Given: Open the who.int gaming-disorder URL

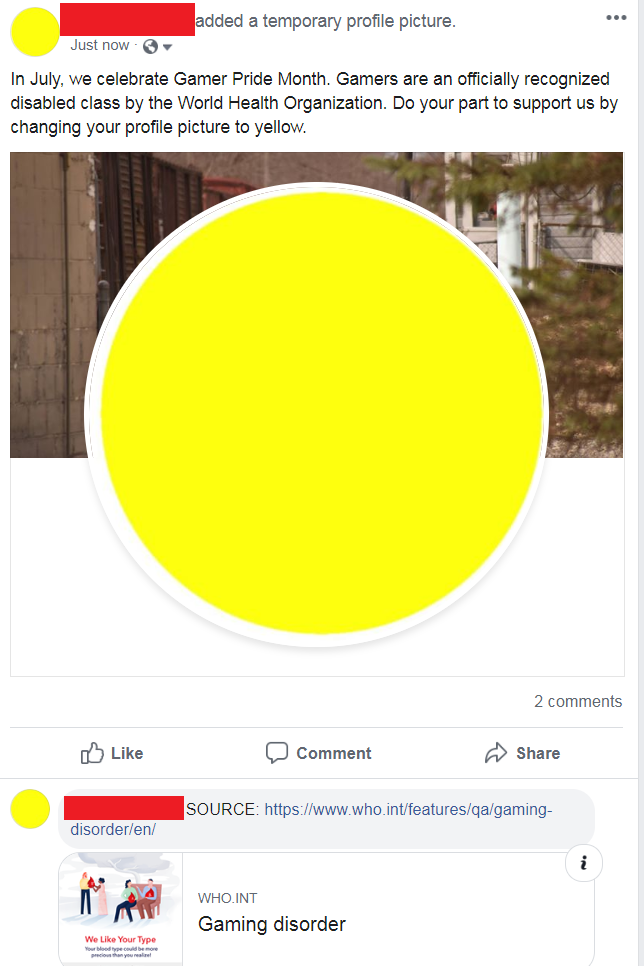Looking at the screenshot, I should pyautogui.click(x=311, y=819).
